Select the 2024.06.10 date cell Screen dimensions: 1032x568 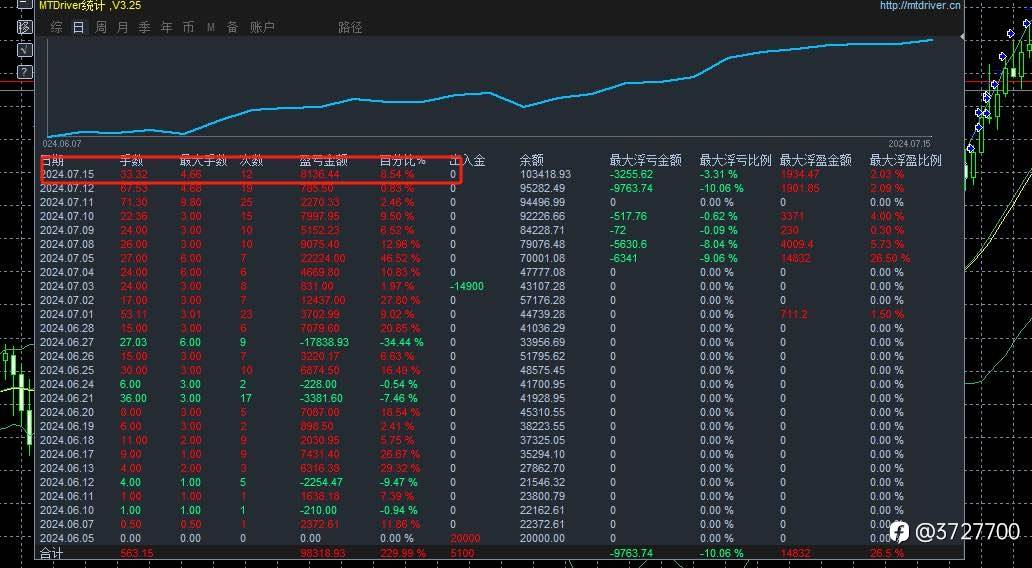click(67, 510)
